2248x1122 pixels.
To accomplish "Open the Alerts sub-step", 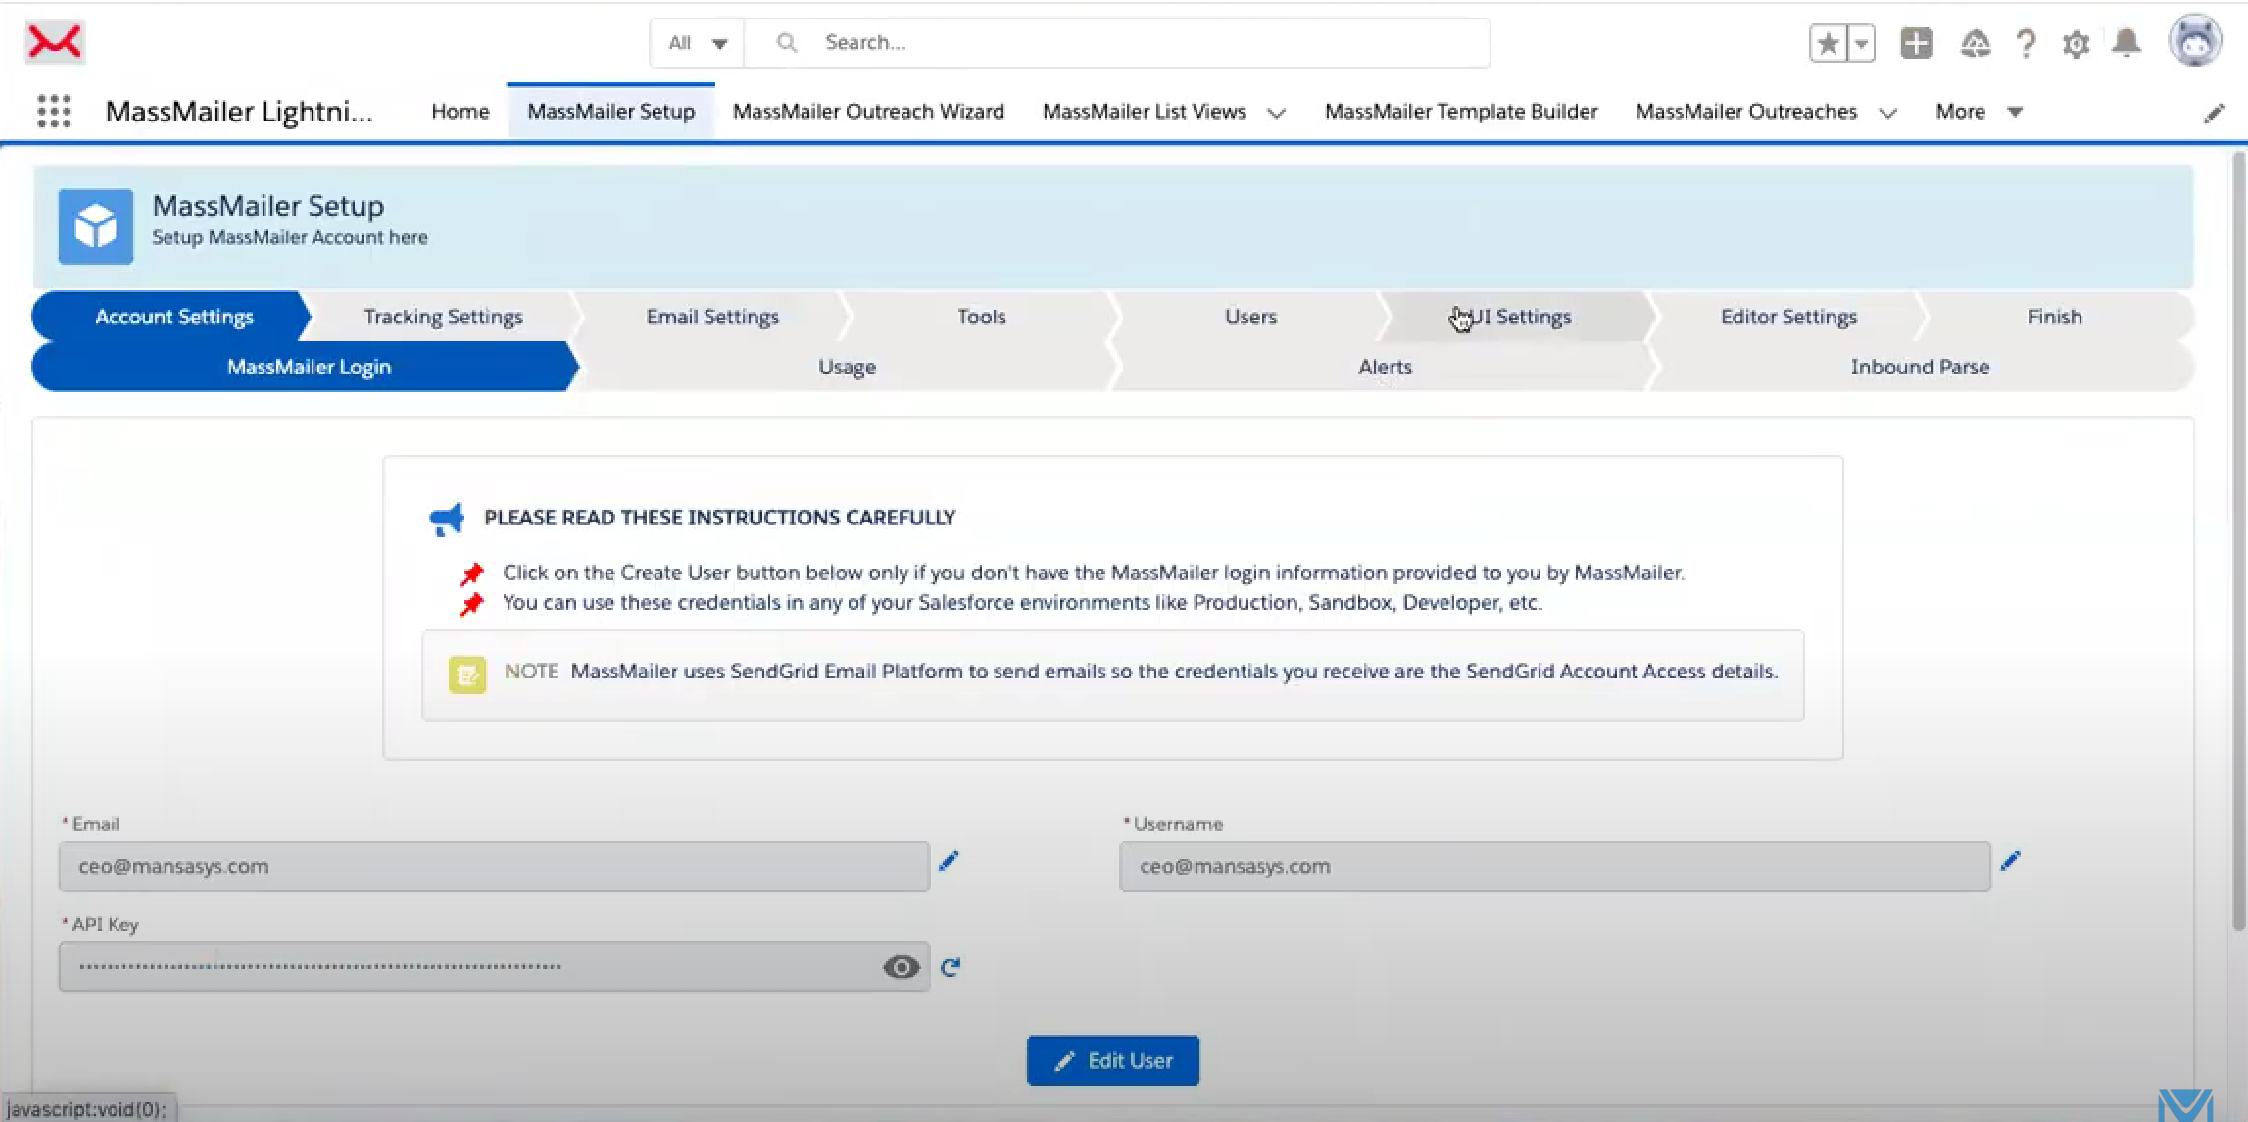I will (1384, 366).
